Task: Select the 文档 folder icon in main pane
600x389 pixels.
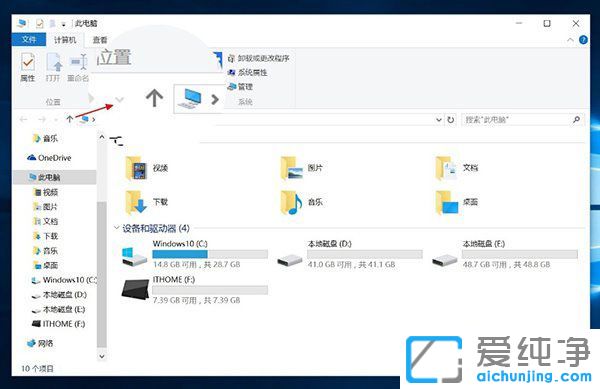Action: pos(446,168)
